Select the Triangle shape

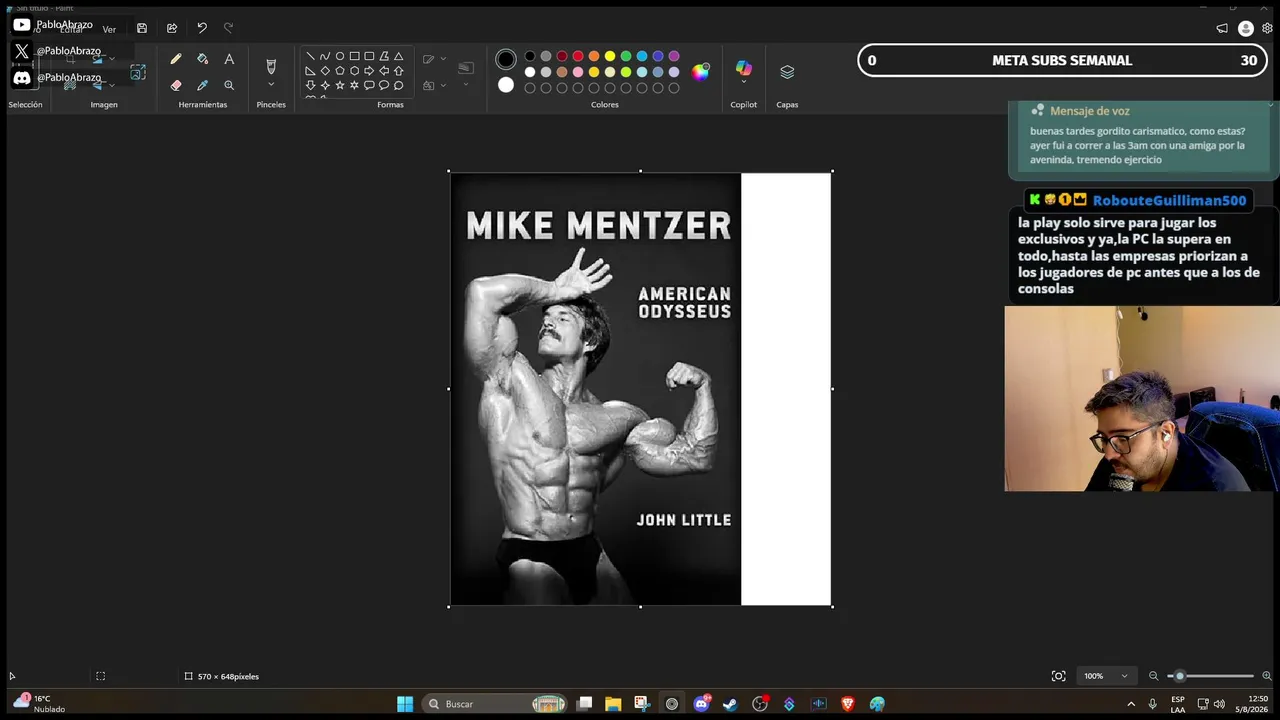(398, 56)
